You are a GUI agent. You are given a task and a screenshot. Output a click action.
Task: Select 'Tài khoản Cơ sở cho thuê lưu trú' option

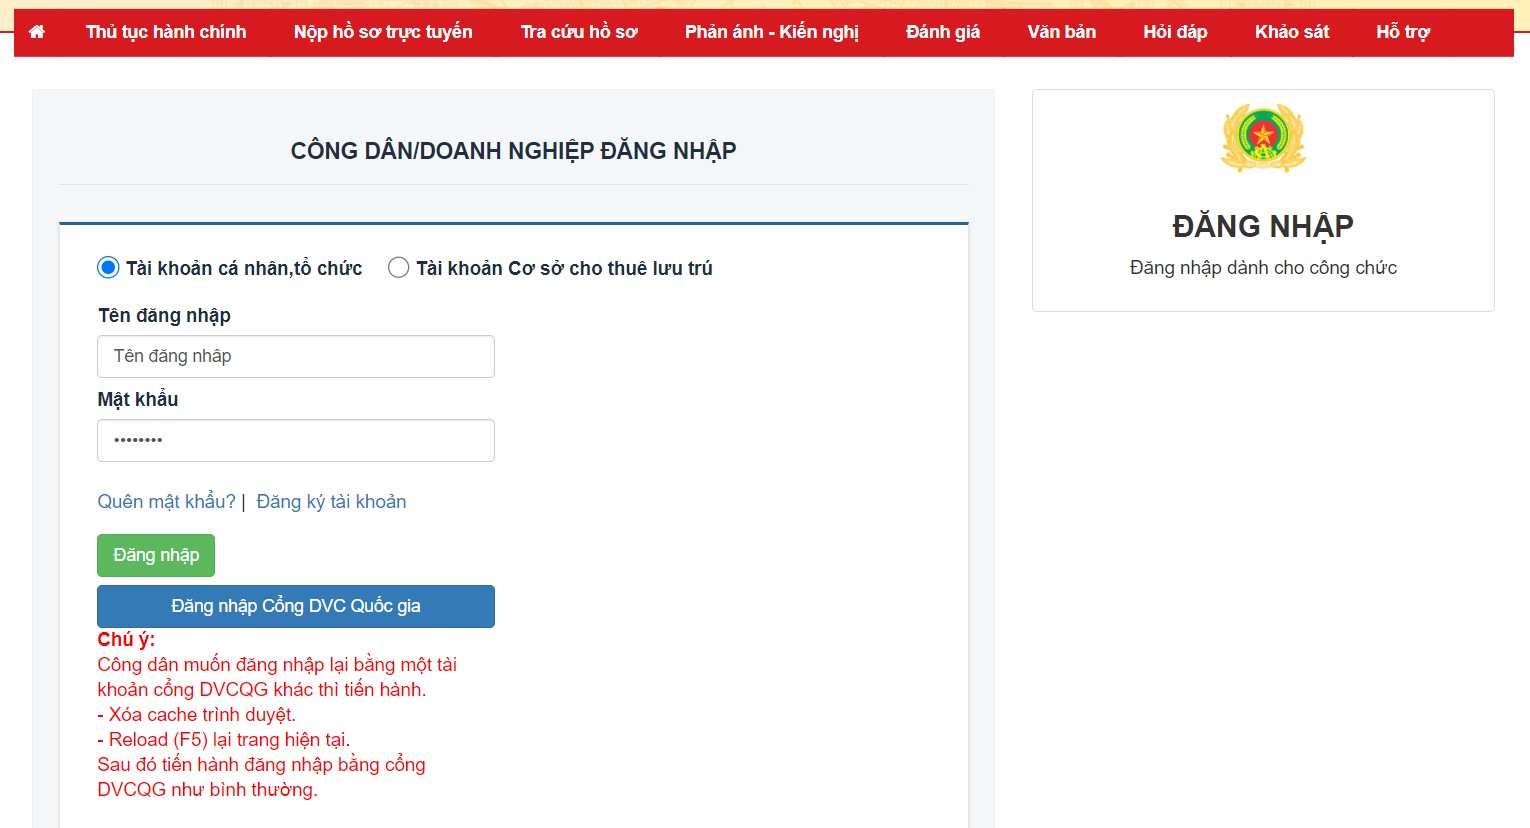(x=399, y=268)
